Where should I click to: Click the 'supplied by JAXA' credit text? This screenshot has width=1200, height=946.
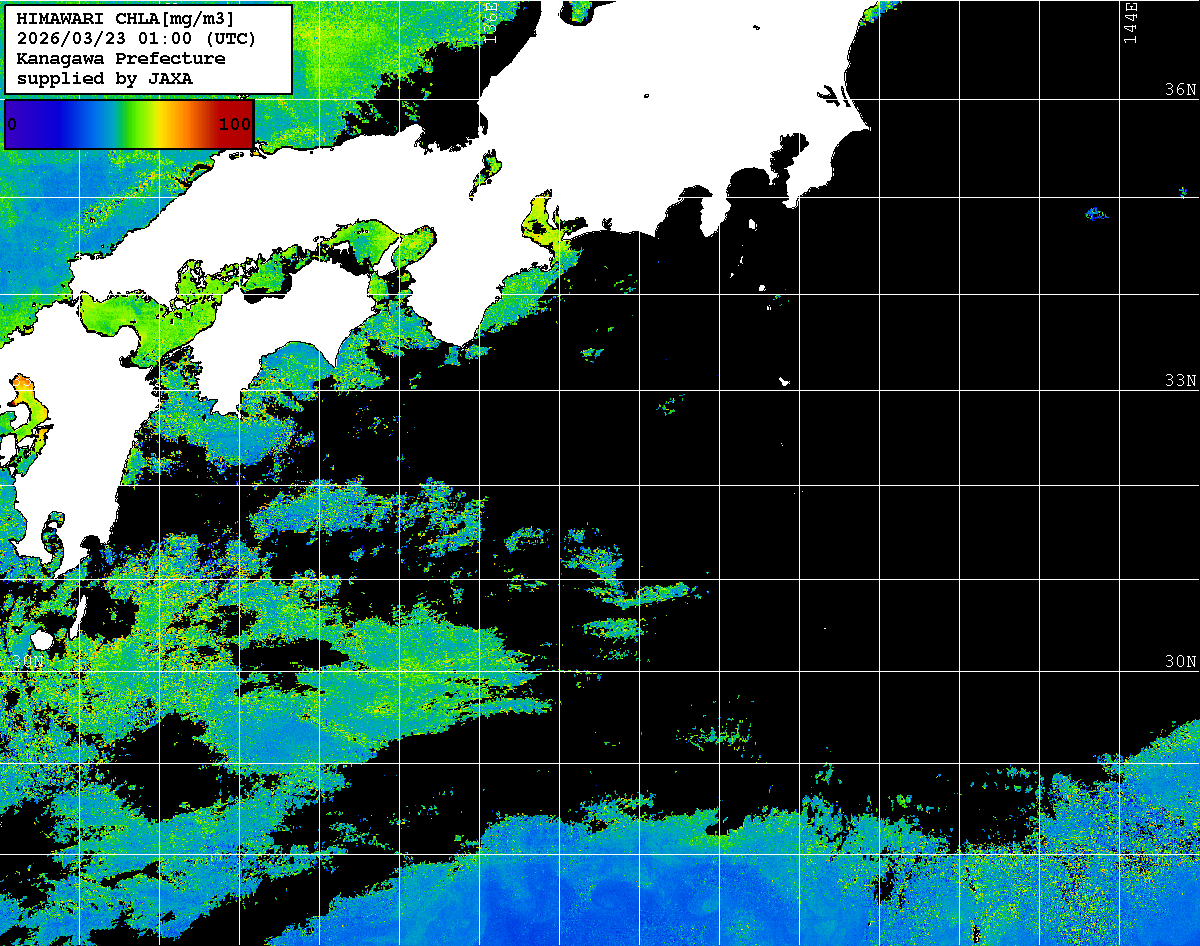[105, 78]
